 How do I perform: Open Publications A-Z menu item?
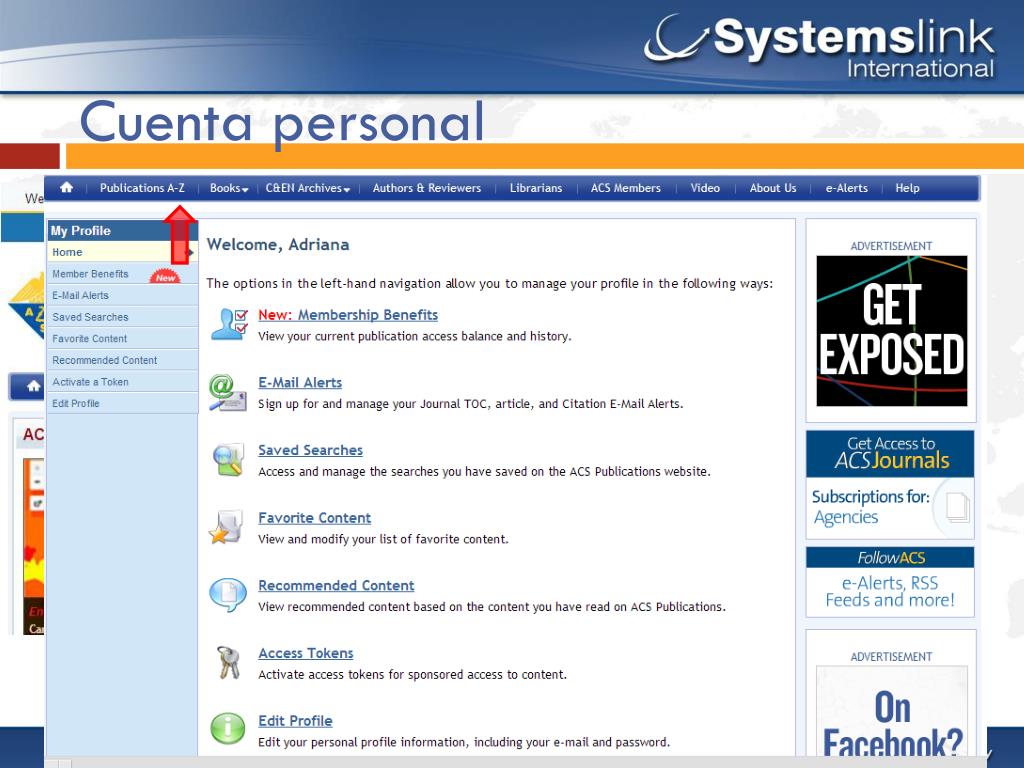142,188
